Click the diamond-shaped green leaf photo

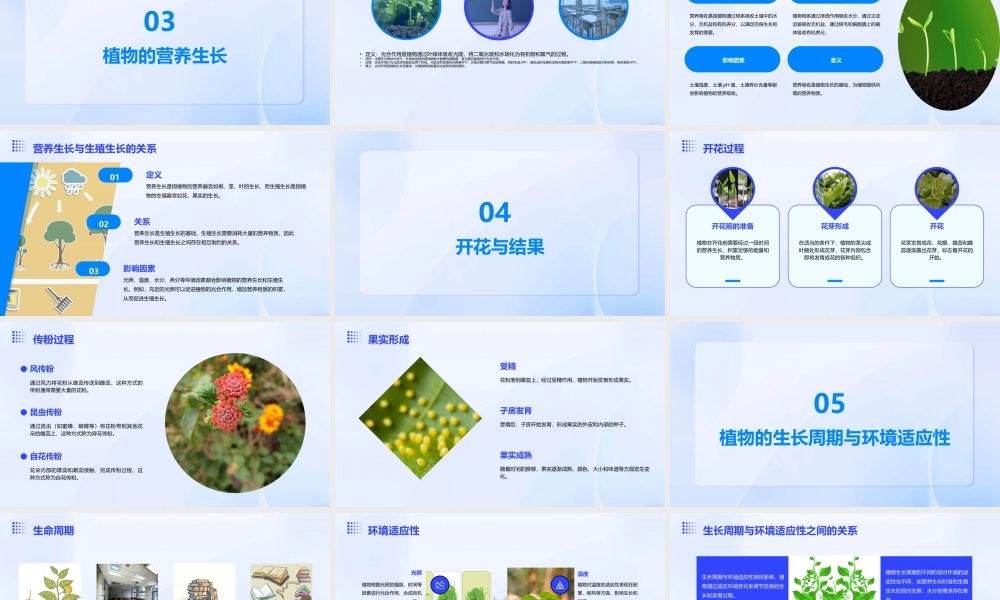tap(420, 418)
